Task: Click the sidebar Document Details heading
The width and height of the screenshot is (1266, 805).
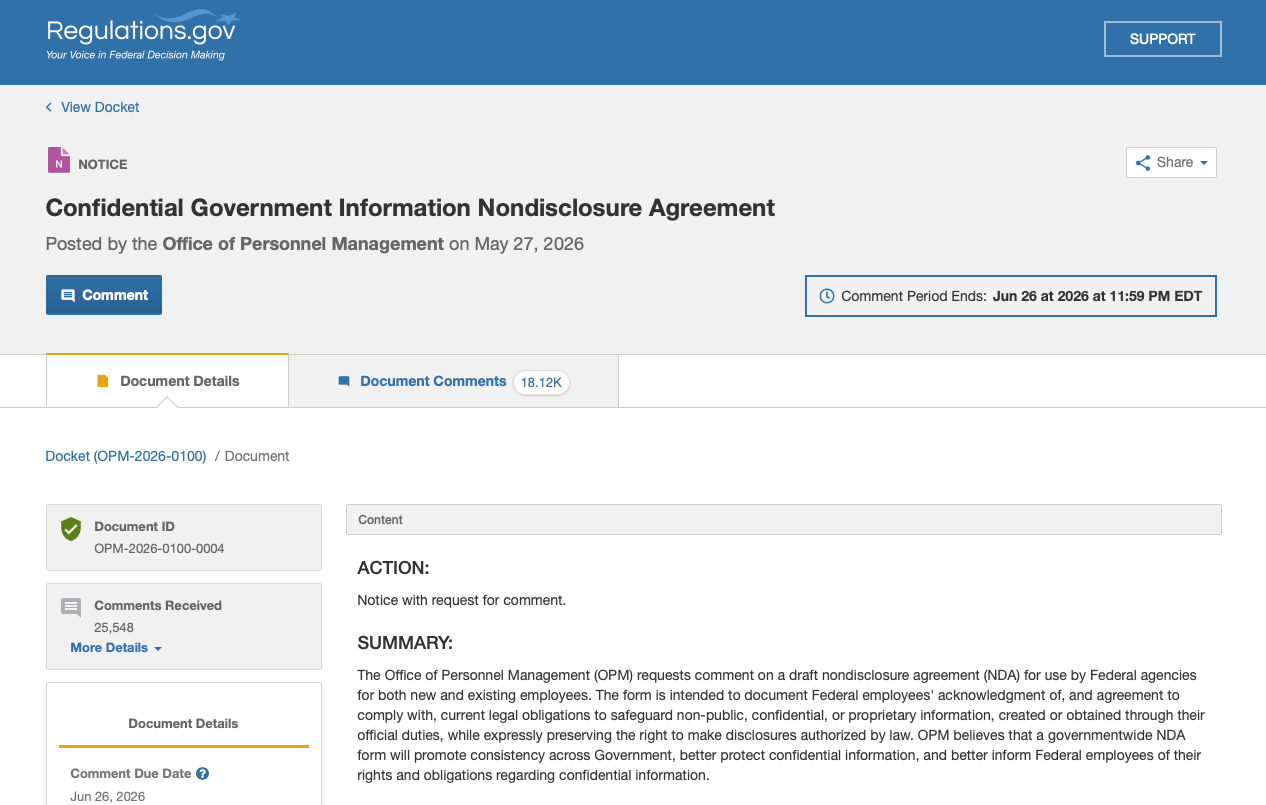Action: (183, 723)
